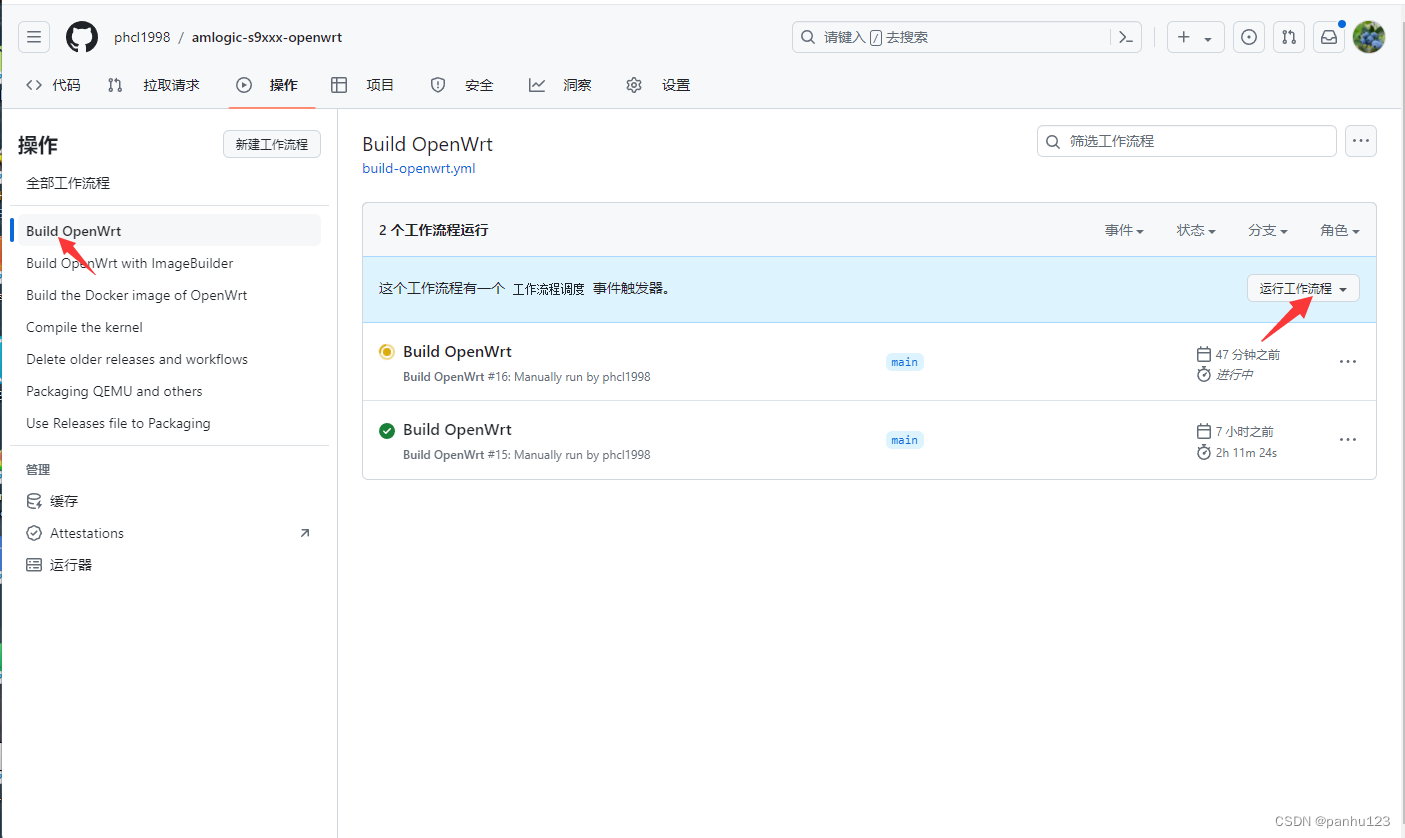Focus the 筛选工作流程 filter field

click(1187, 141)
